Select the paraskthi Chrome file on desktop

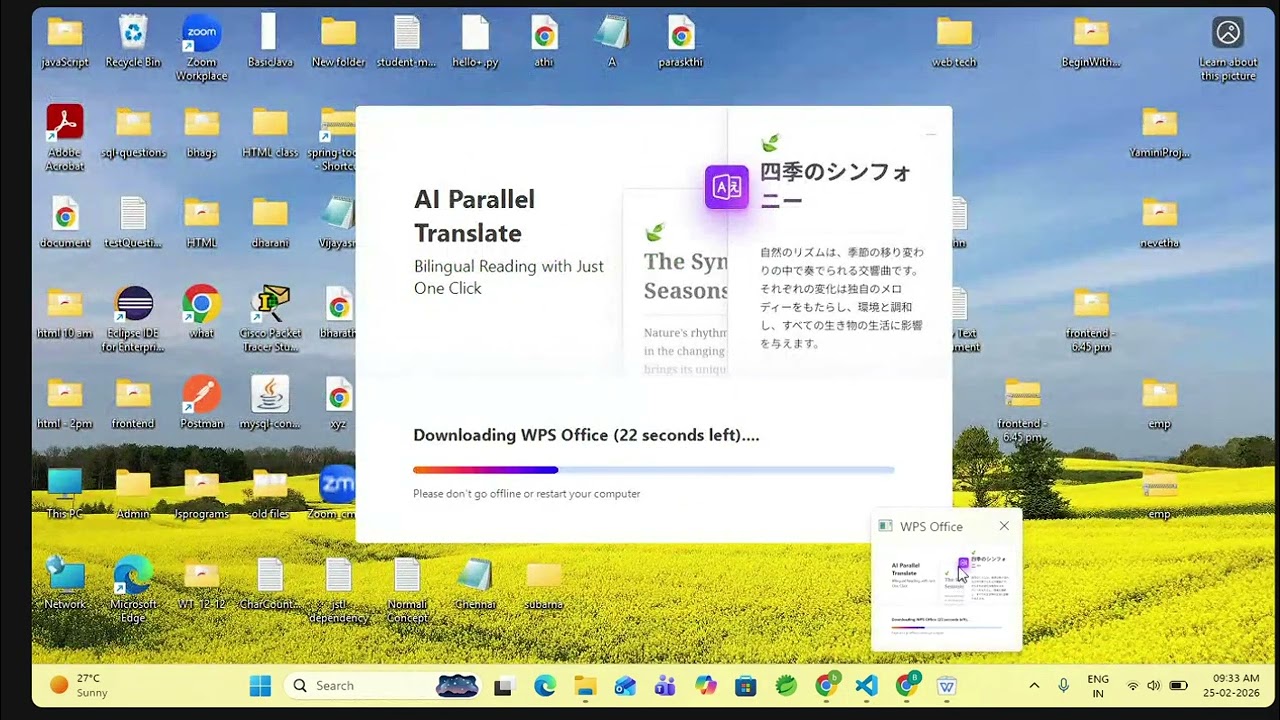tap(681, 42)
